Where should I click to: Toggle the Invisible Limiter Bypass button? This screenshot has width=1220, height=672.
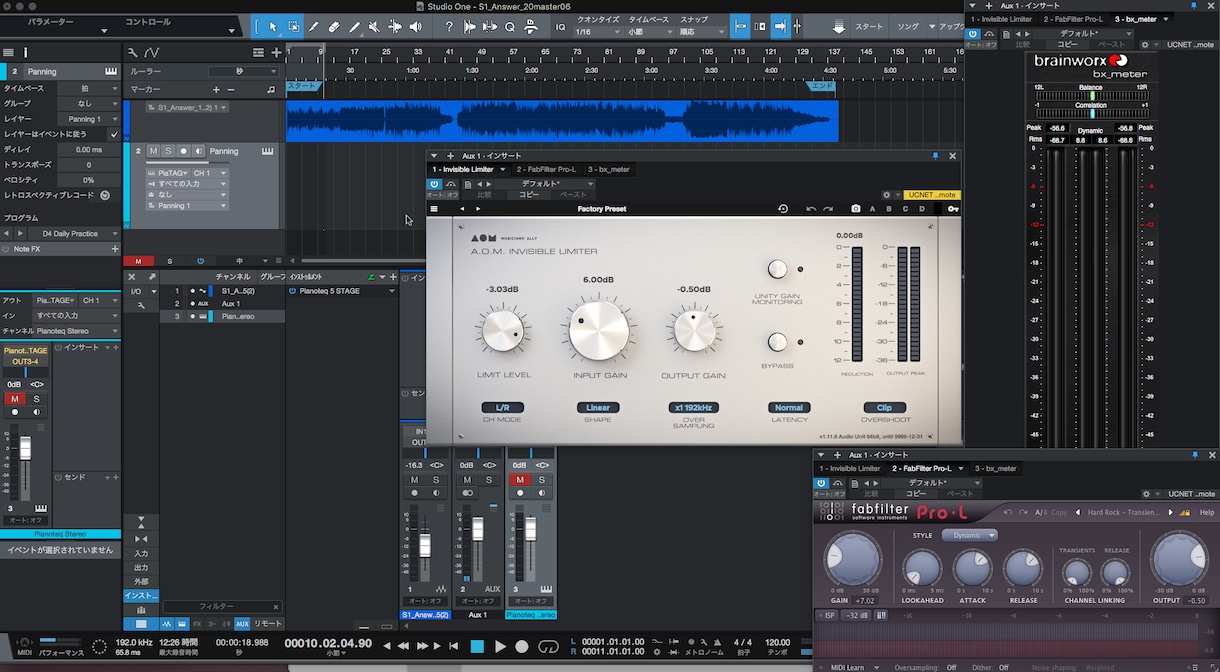(x=777, y=342)
